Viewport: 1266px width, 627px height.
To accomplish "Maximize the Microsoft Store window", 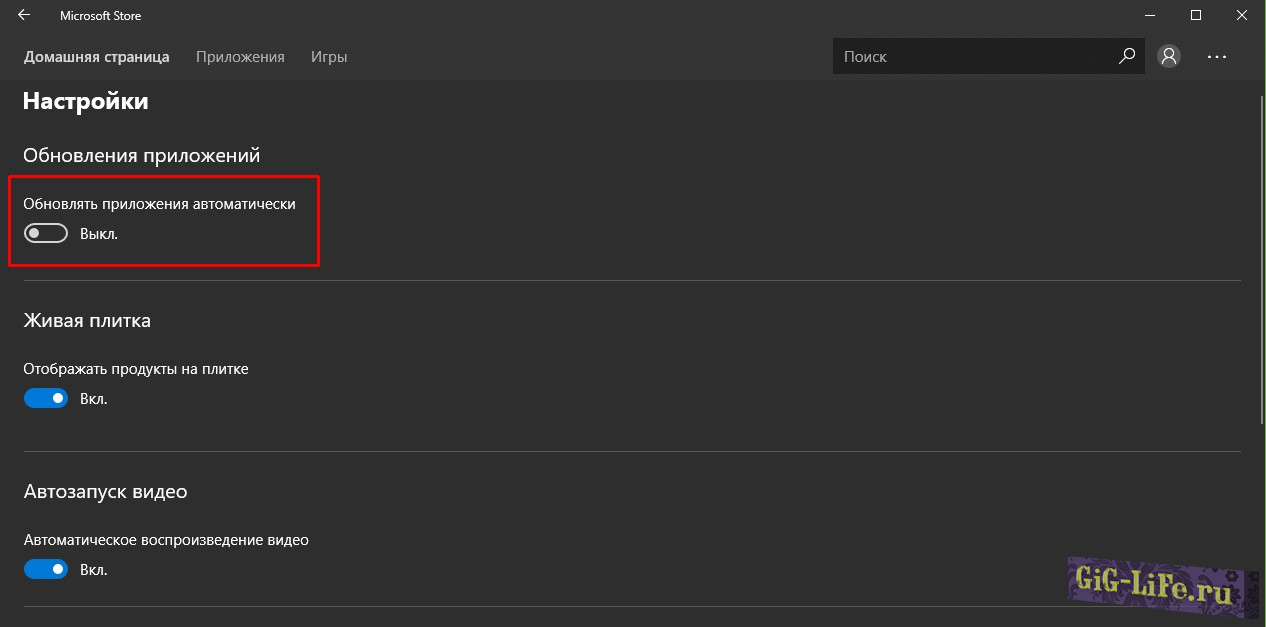I will 1196,16.
